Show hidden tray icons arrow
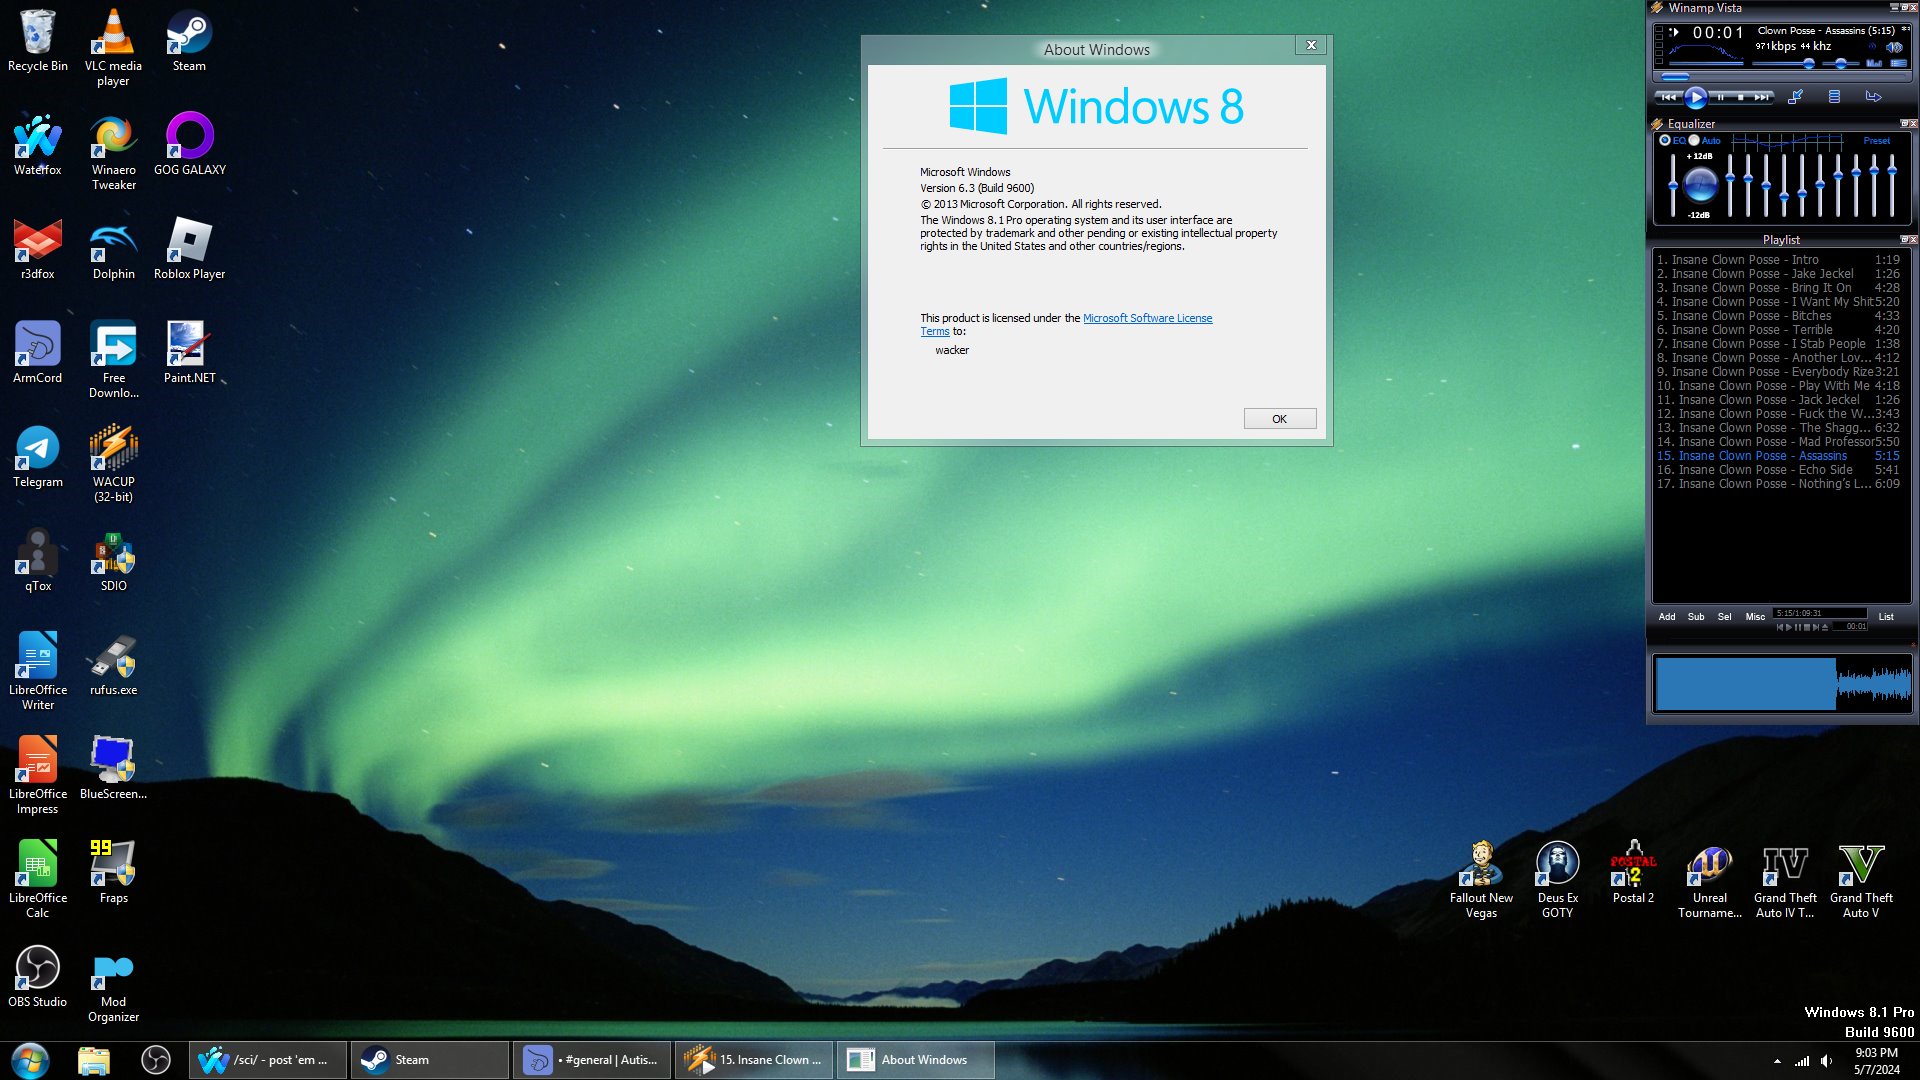 1777,1061
